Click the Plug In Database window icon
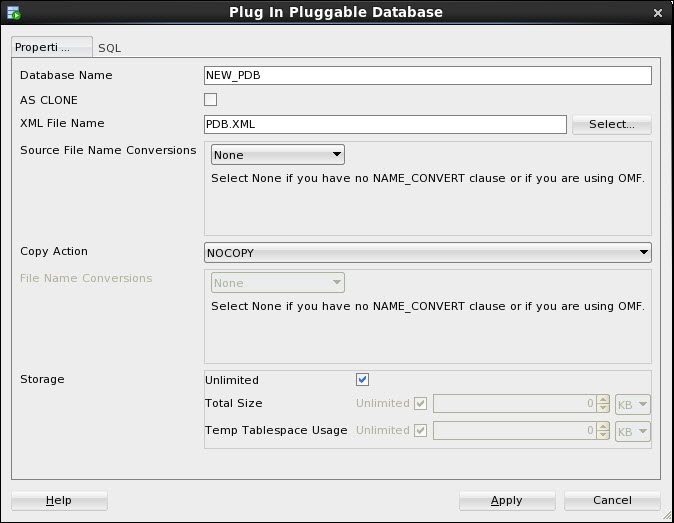 pos(14,13)
